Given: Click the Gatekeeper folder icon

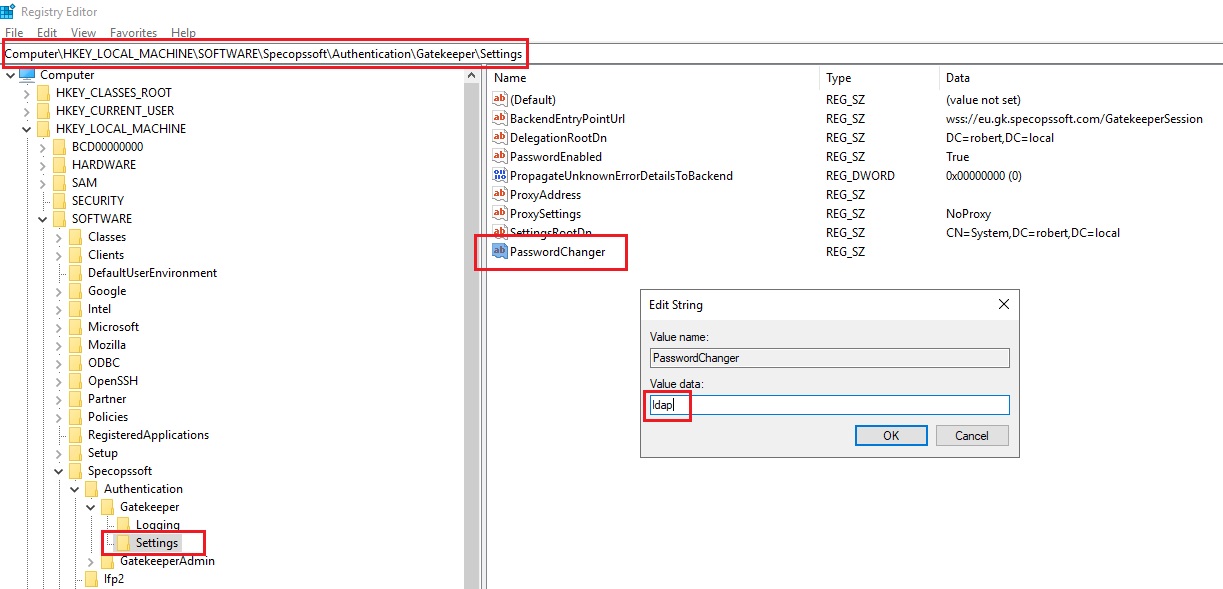Looking at the screenshot, I should (107, 507).
